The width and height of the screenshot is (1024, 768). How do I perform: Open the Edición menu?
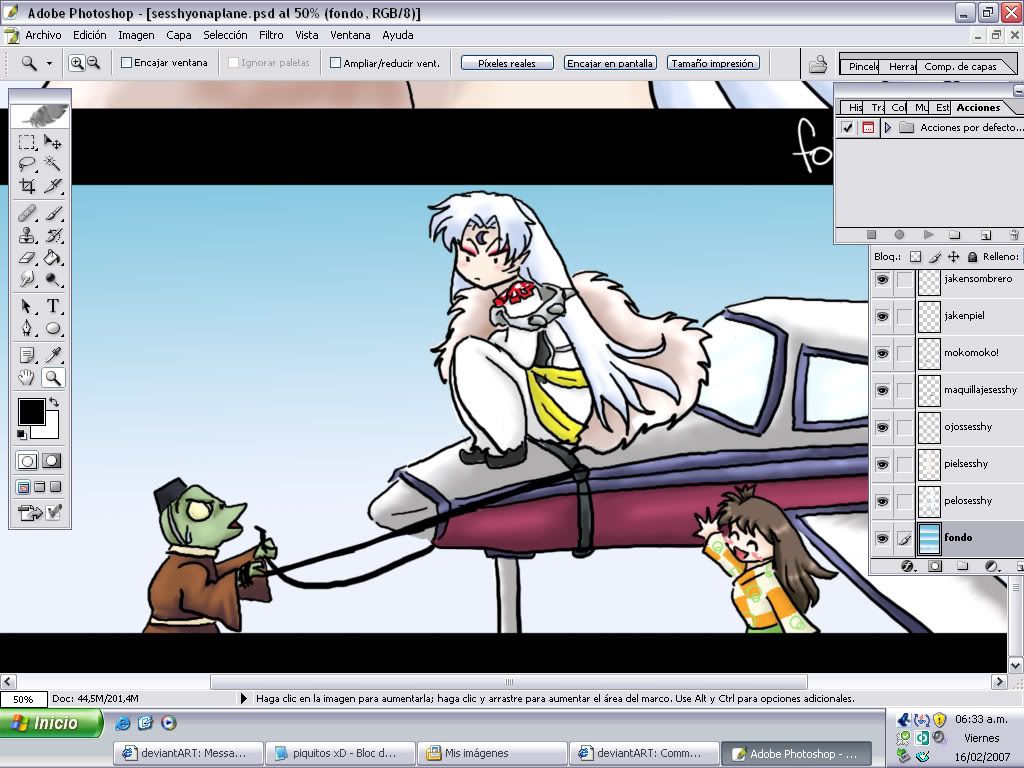89,35
